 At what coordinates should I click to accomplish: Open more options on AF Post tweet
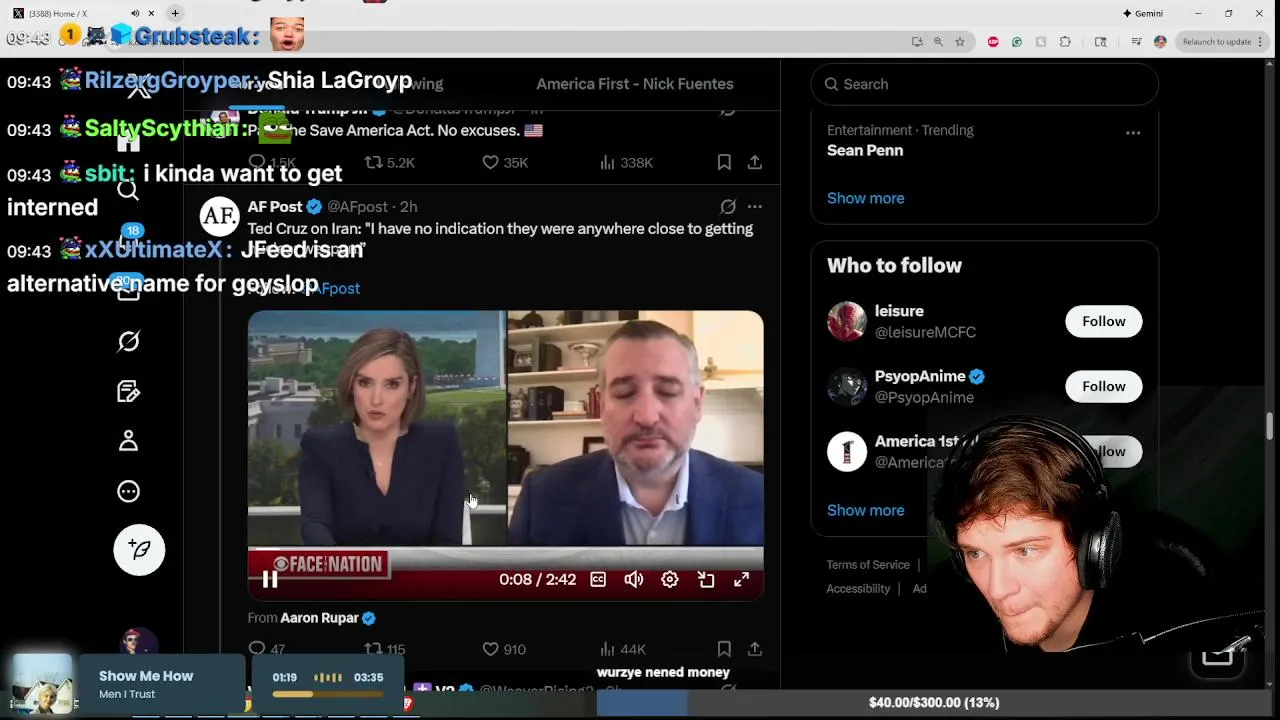[x=755, y=206]
